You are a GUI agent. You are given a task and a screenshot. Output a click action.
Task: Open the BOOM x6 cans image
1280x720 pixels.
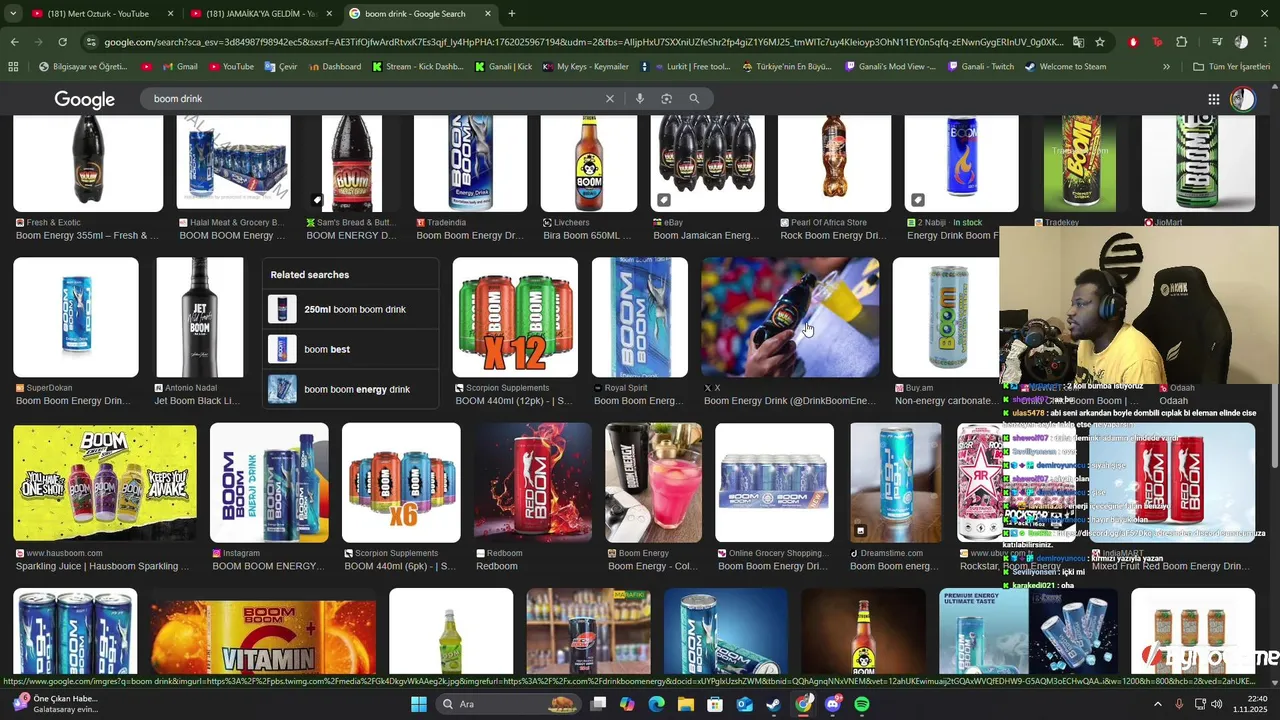401,482
